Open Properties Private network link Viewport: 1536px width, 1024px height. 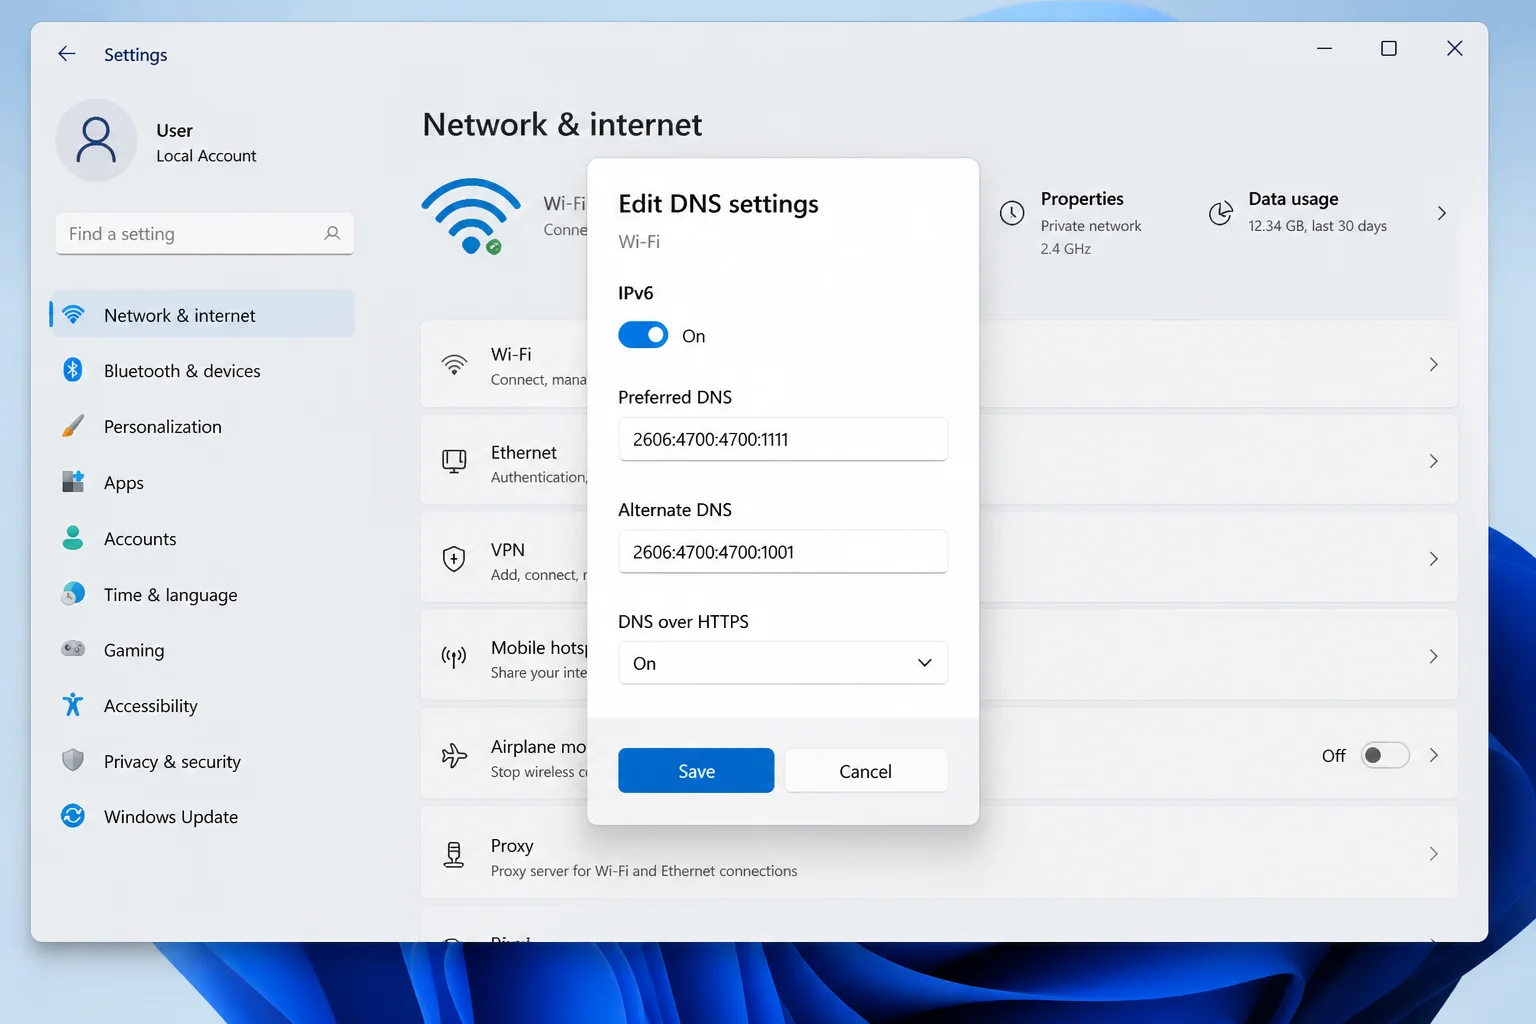pyautogui.click(x=1090, y=226)
